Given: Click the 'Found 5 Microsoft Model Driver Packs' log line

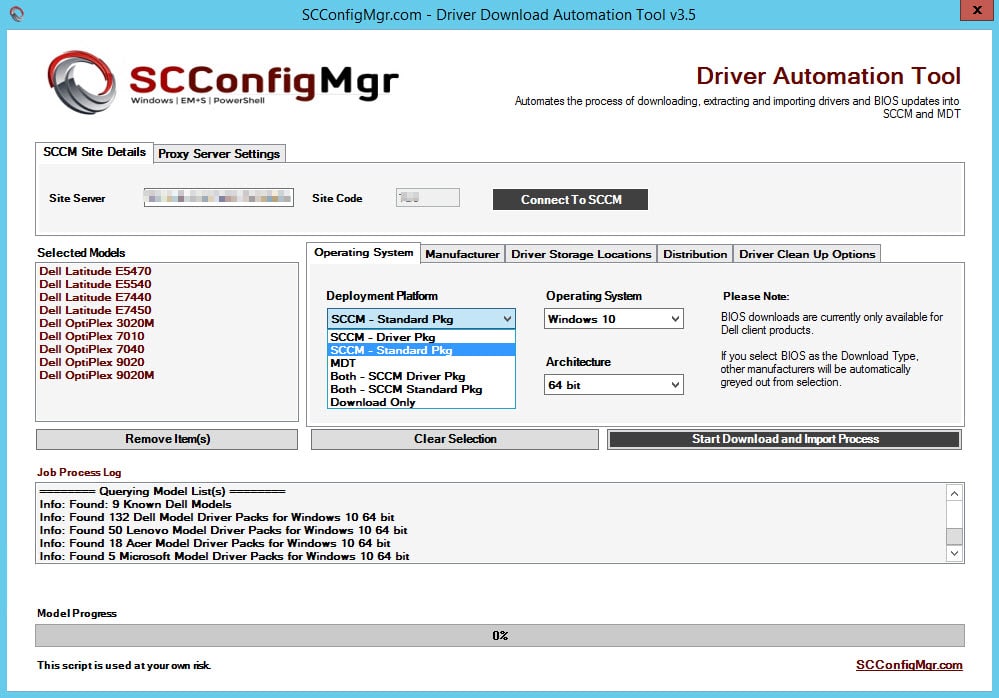Looking at the screenshot, I should click(224, 557).
